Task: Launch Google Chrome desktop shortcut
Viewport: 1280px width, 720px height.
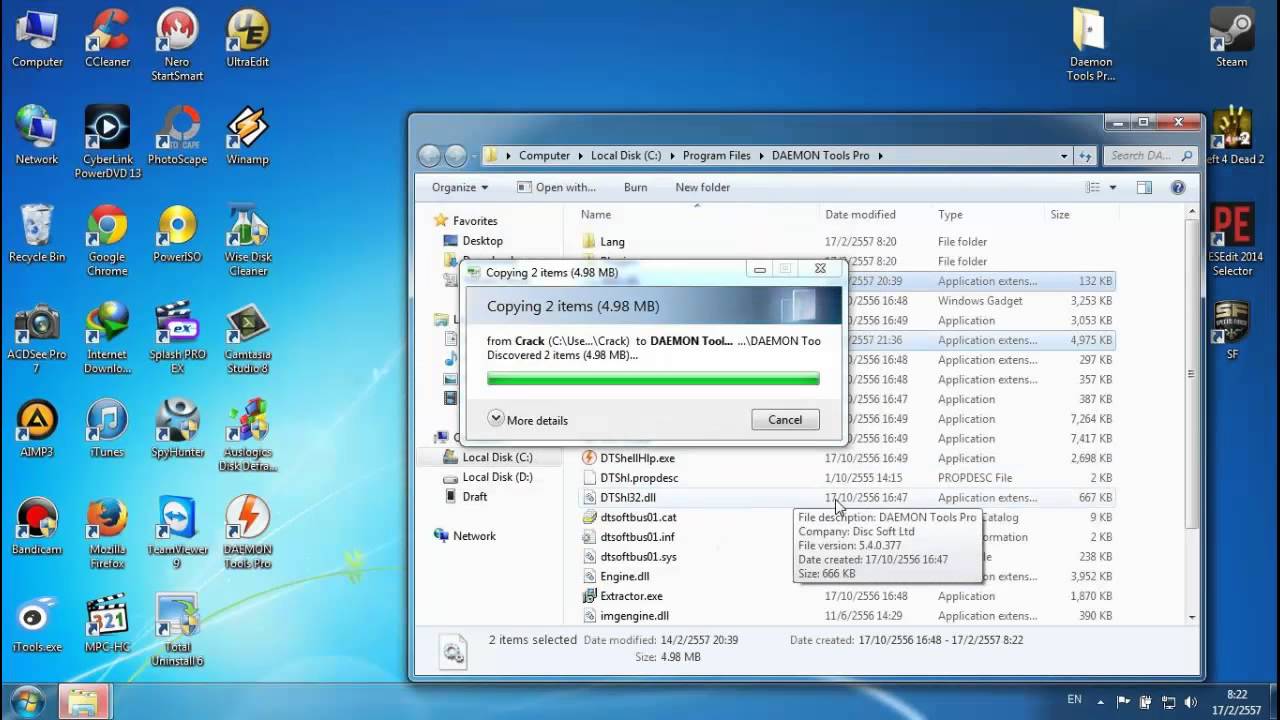Action: [x=107, y=240]
